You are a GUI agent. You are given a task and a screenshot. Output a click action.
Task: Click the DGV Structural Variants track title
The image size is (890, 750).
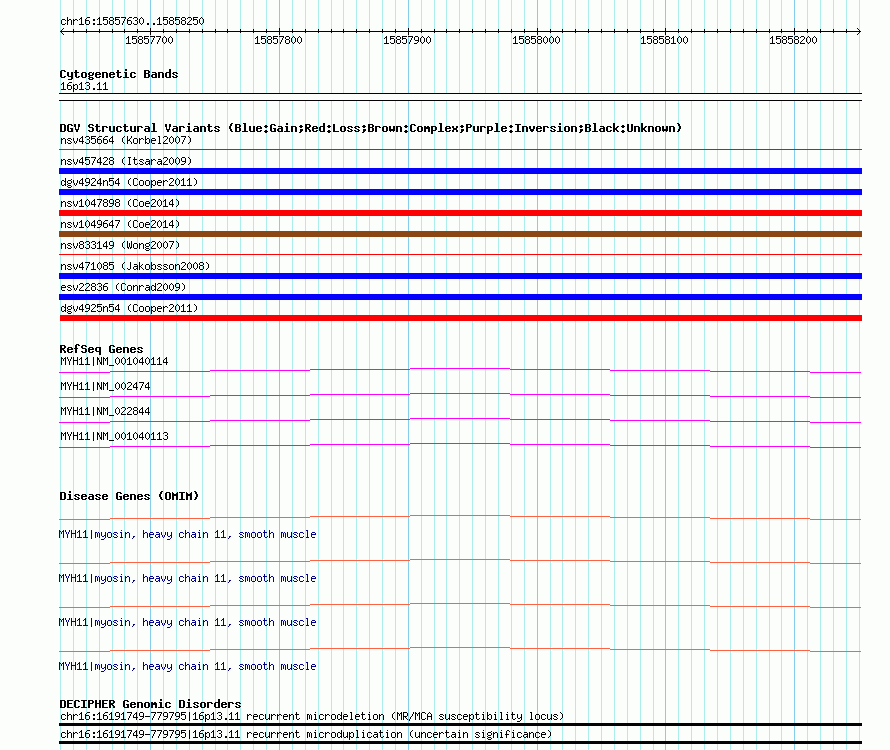pos(371,128)
